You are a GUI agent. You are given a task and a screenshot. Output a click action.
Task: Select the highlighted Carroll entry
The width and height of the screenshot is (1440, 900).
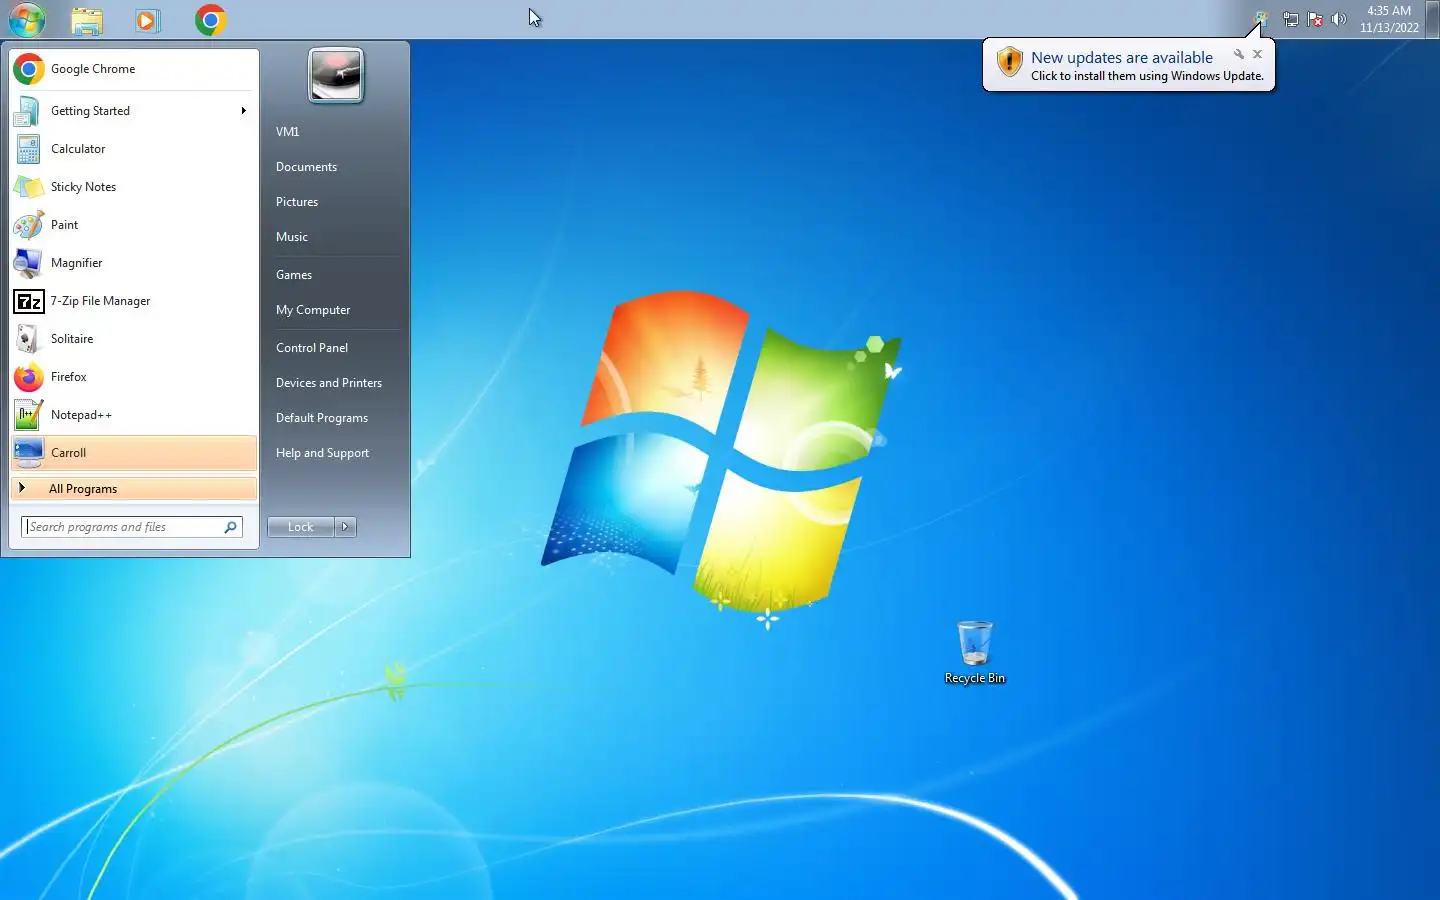pyautogui.click(x=134, y=453)
